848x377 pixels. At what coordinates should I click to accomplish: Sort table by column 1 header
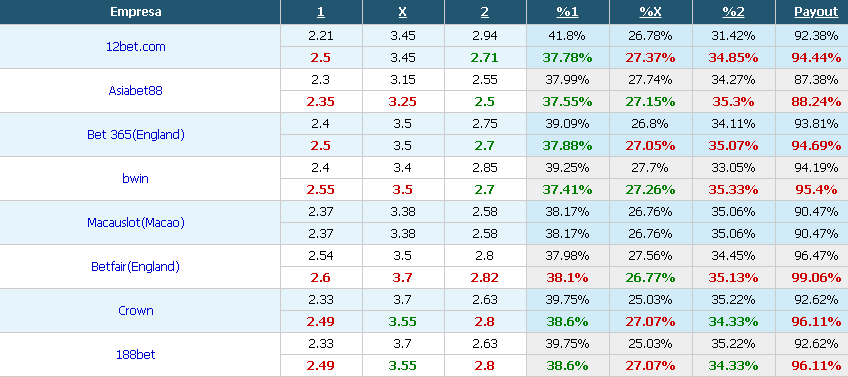[321, 12]
